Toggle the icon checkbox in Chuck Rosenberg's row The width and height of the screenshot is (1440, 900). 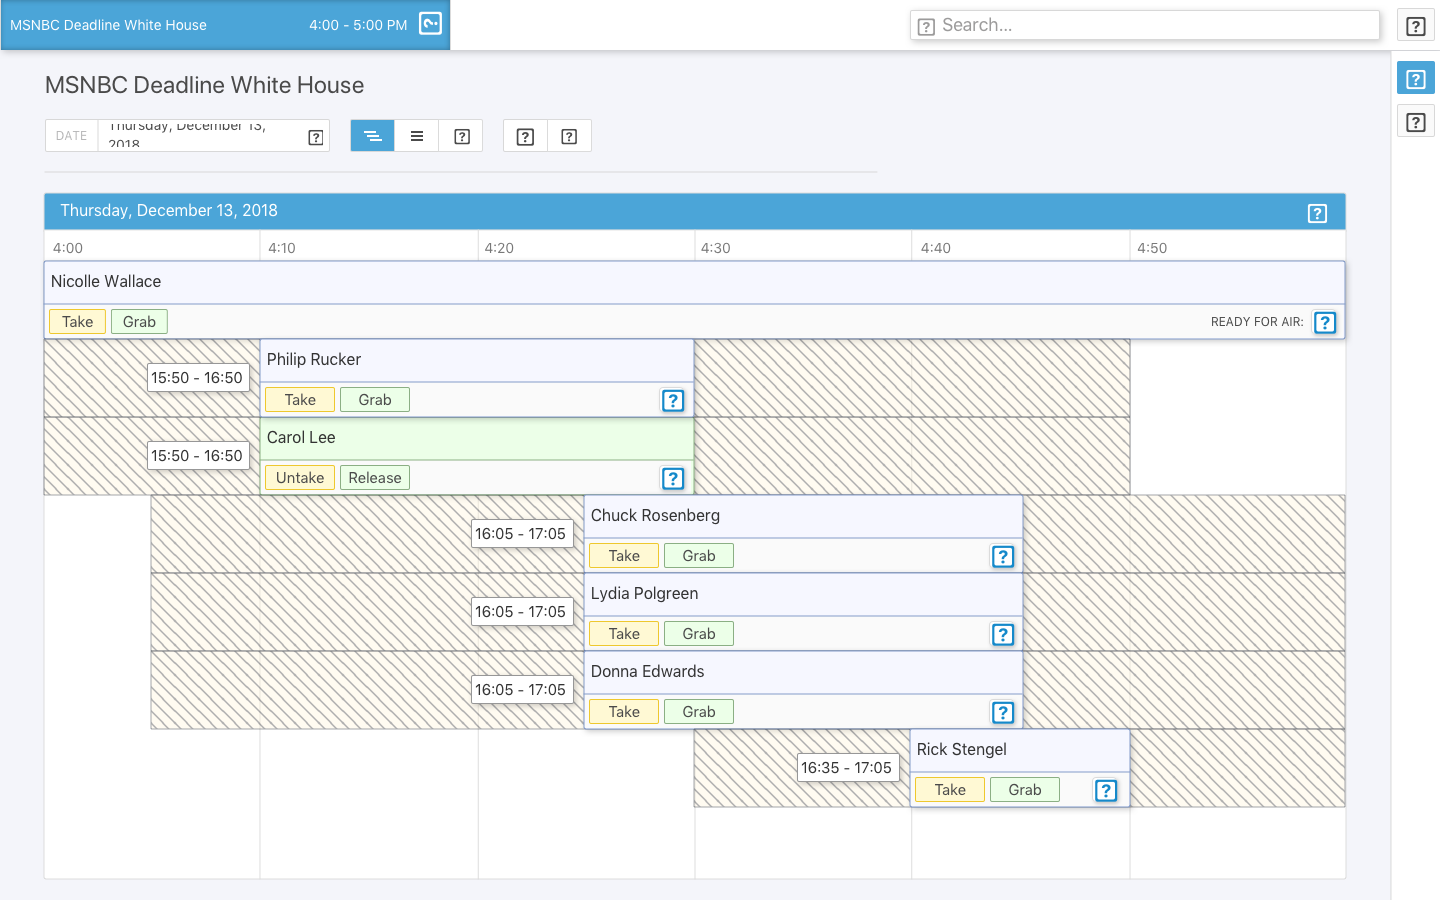[1002, 556]
